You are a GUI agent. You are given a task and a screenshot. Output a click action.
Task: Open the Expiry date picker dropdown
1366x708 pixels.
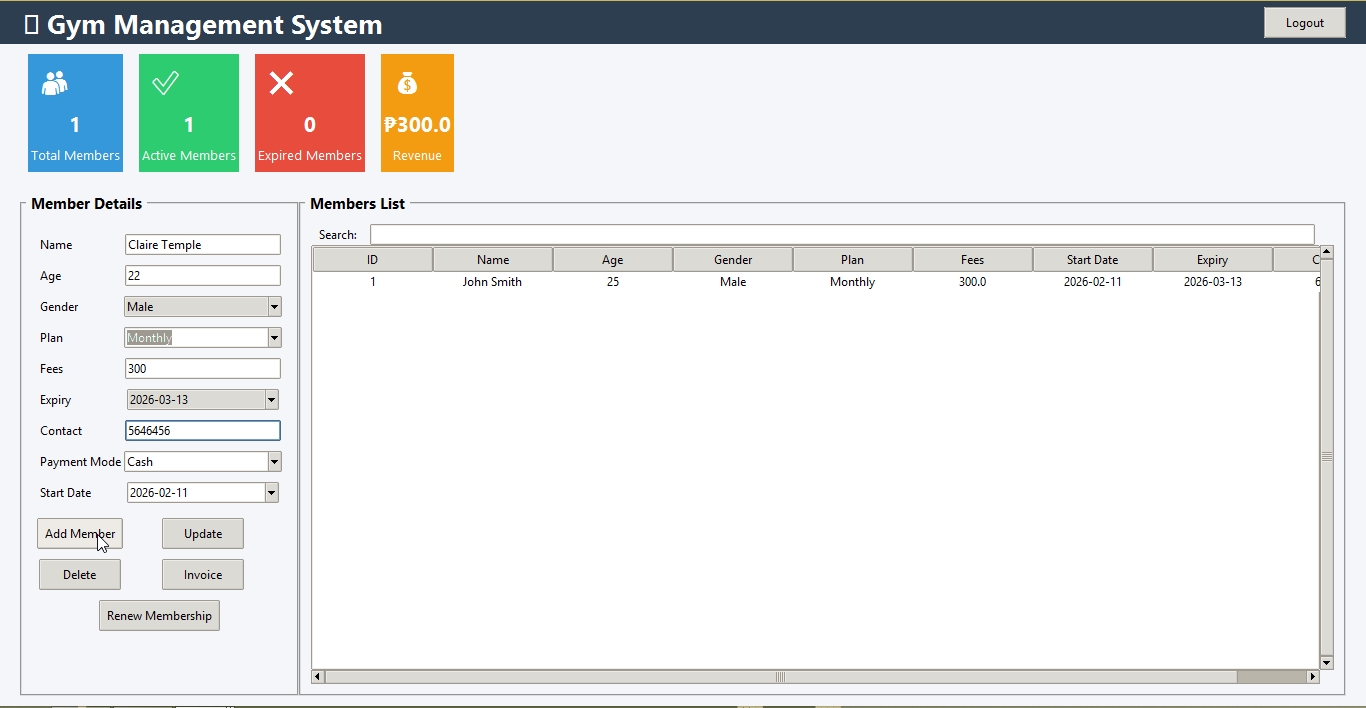pos(271,400)
